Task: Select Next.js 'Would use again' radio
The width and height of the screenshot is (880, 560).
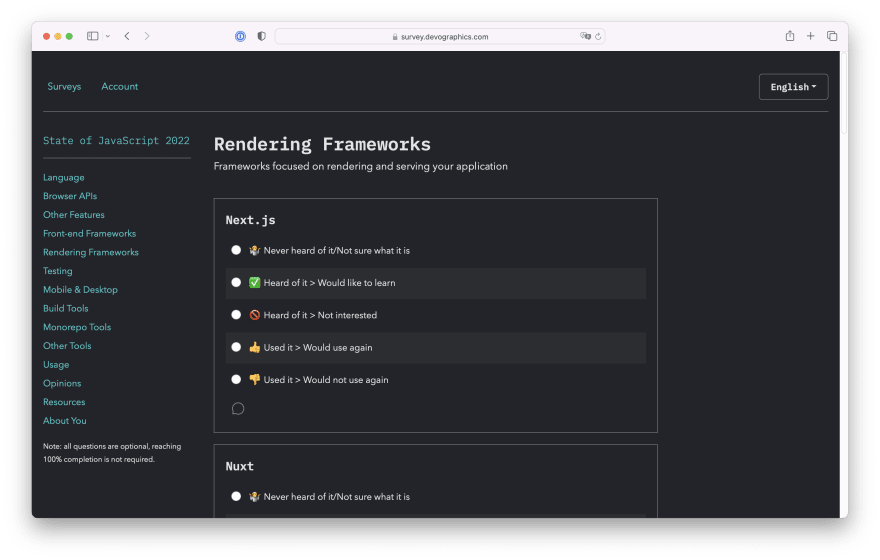Action: click(236, 347)
